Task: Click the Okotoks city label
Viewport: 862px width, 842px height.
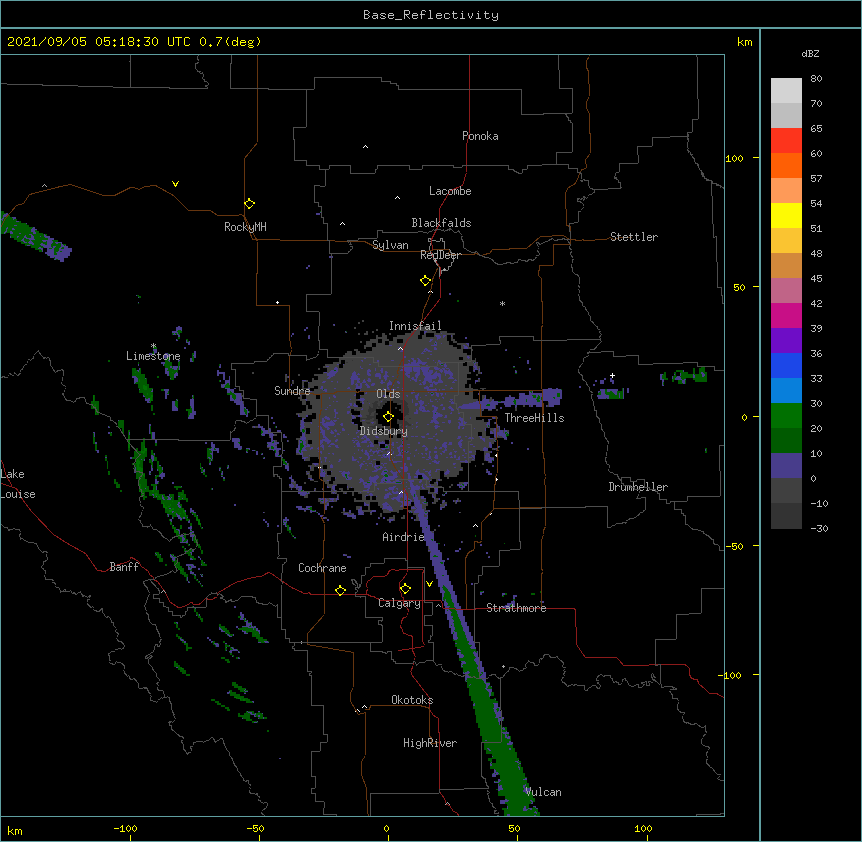Action: tap(412, 700)
